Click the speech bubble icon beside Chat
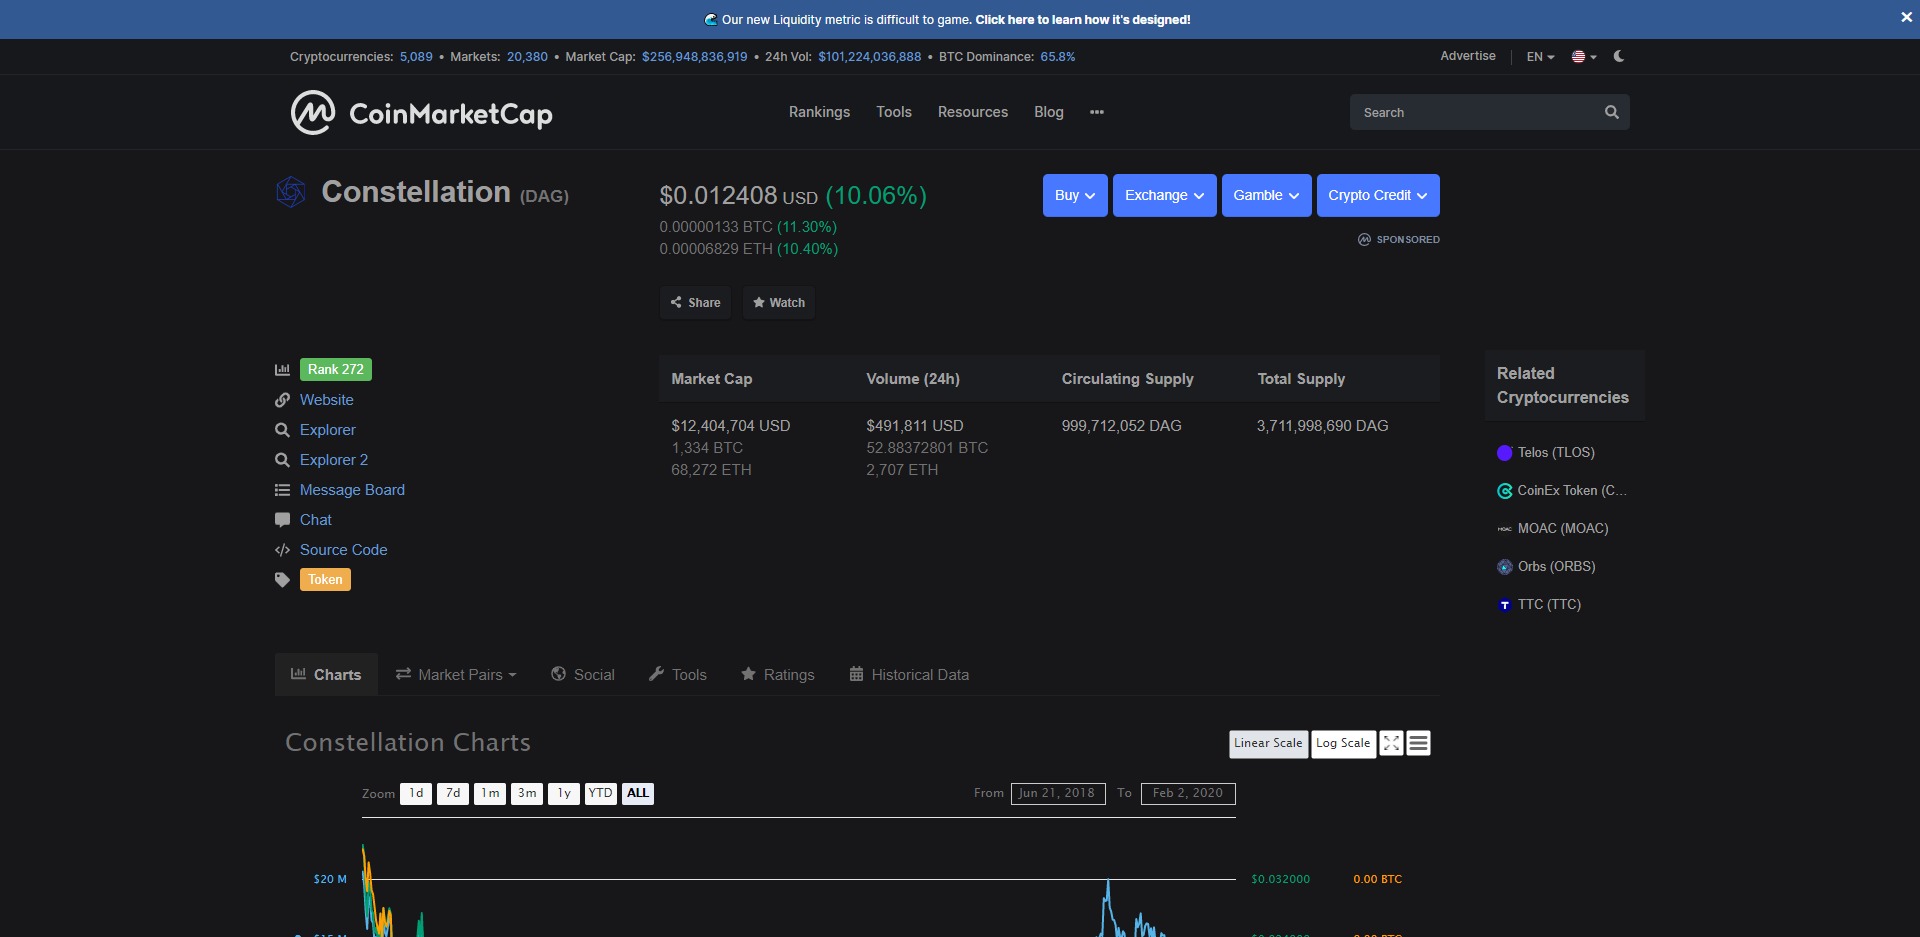Viewport: 1920px width, 937px height. point(282,520)
